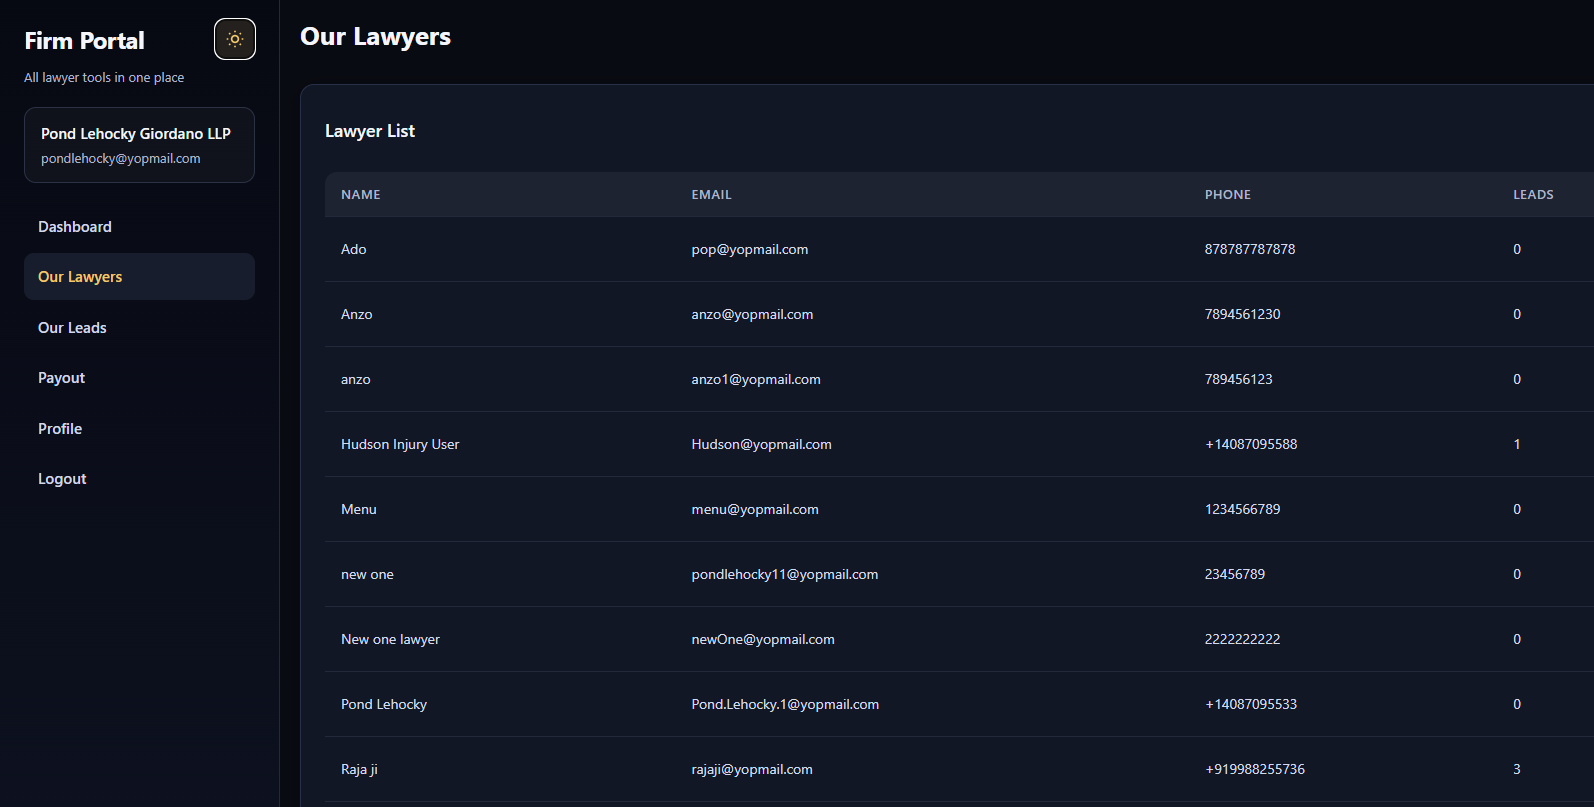Select lawyer Raja ji
1594x807 pixels.
[359, 770]
